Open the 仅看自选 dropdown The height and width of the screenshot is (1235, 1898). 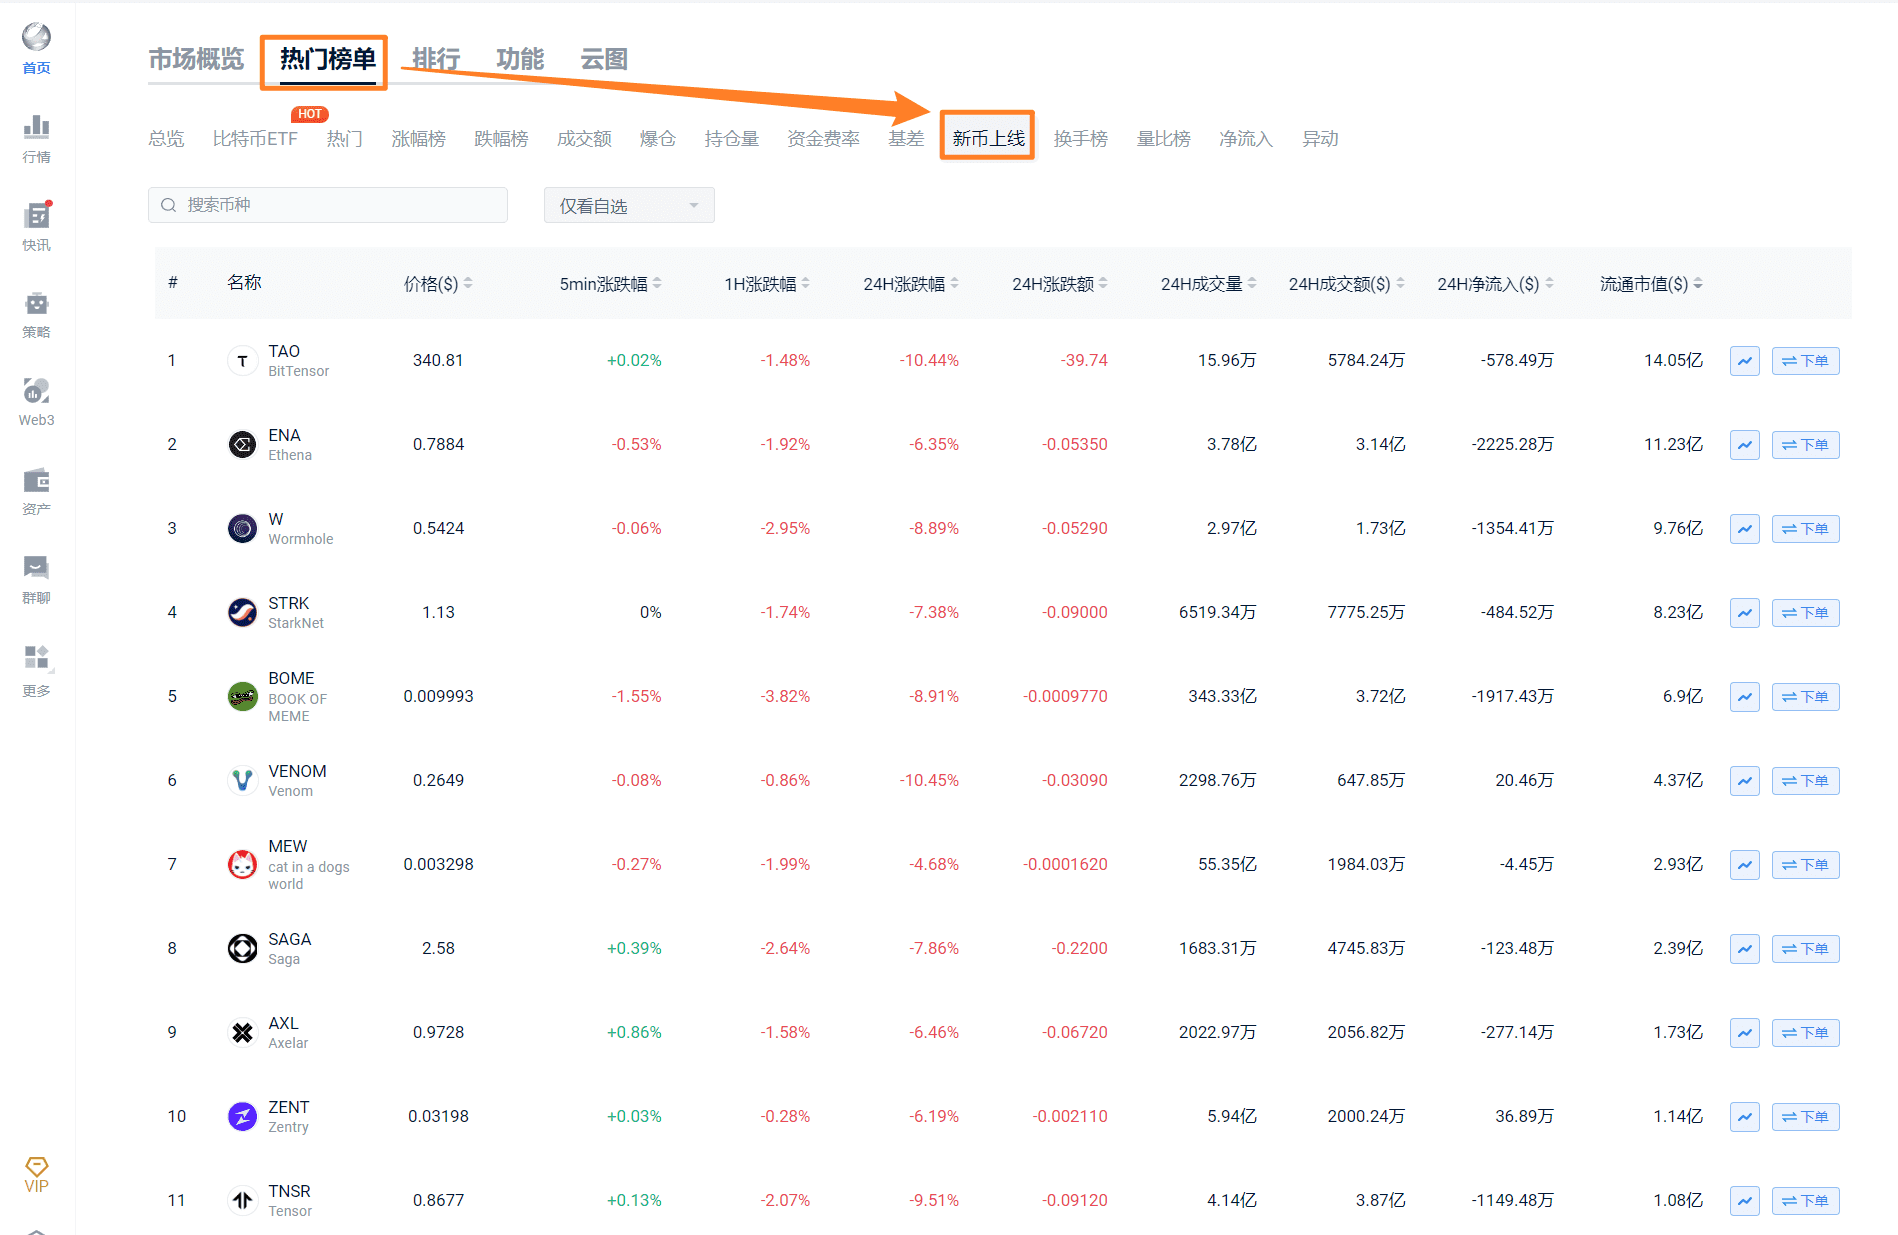629,206
